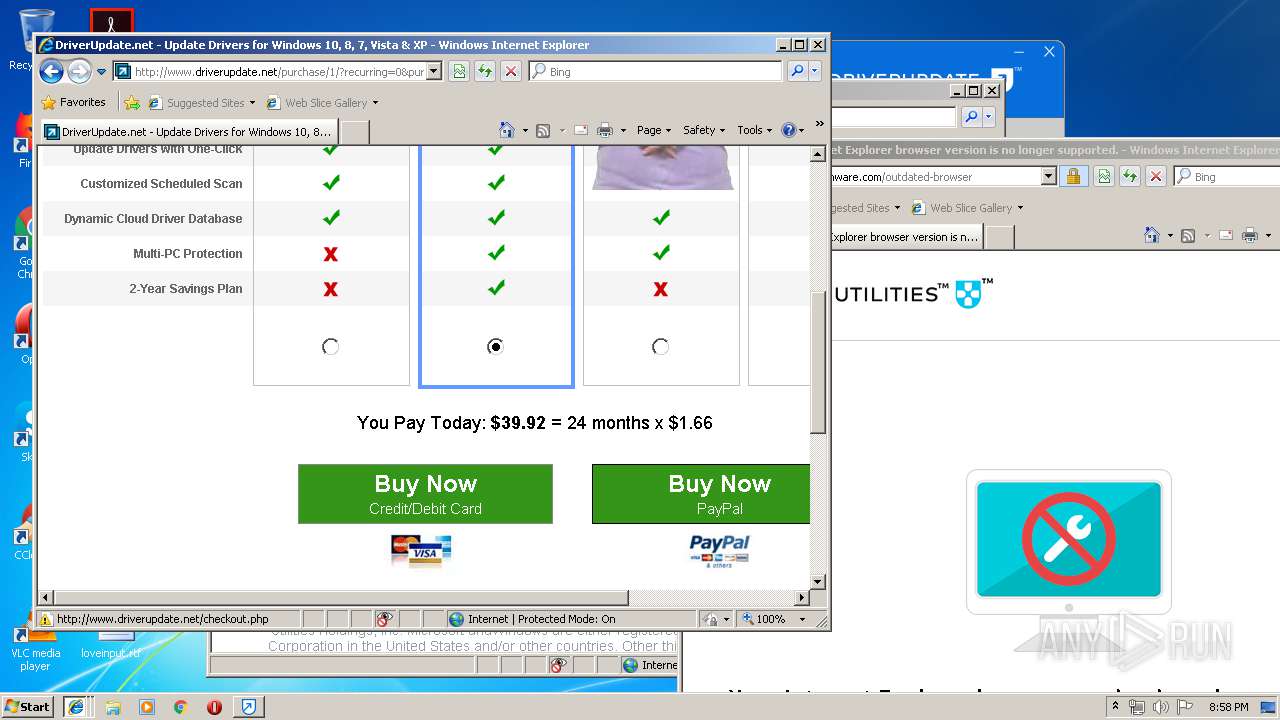Open the Home button dropdown arrow
Screen dimensions: 1280x720
click(525, 130)
